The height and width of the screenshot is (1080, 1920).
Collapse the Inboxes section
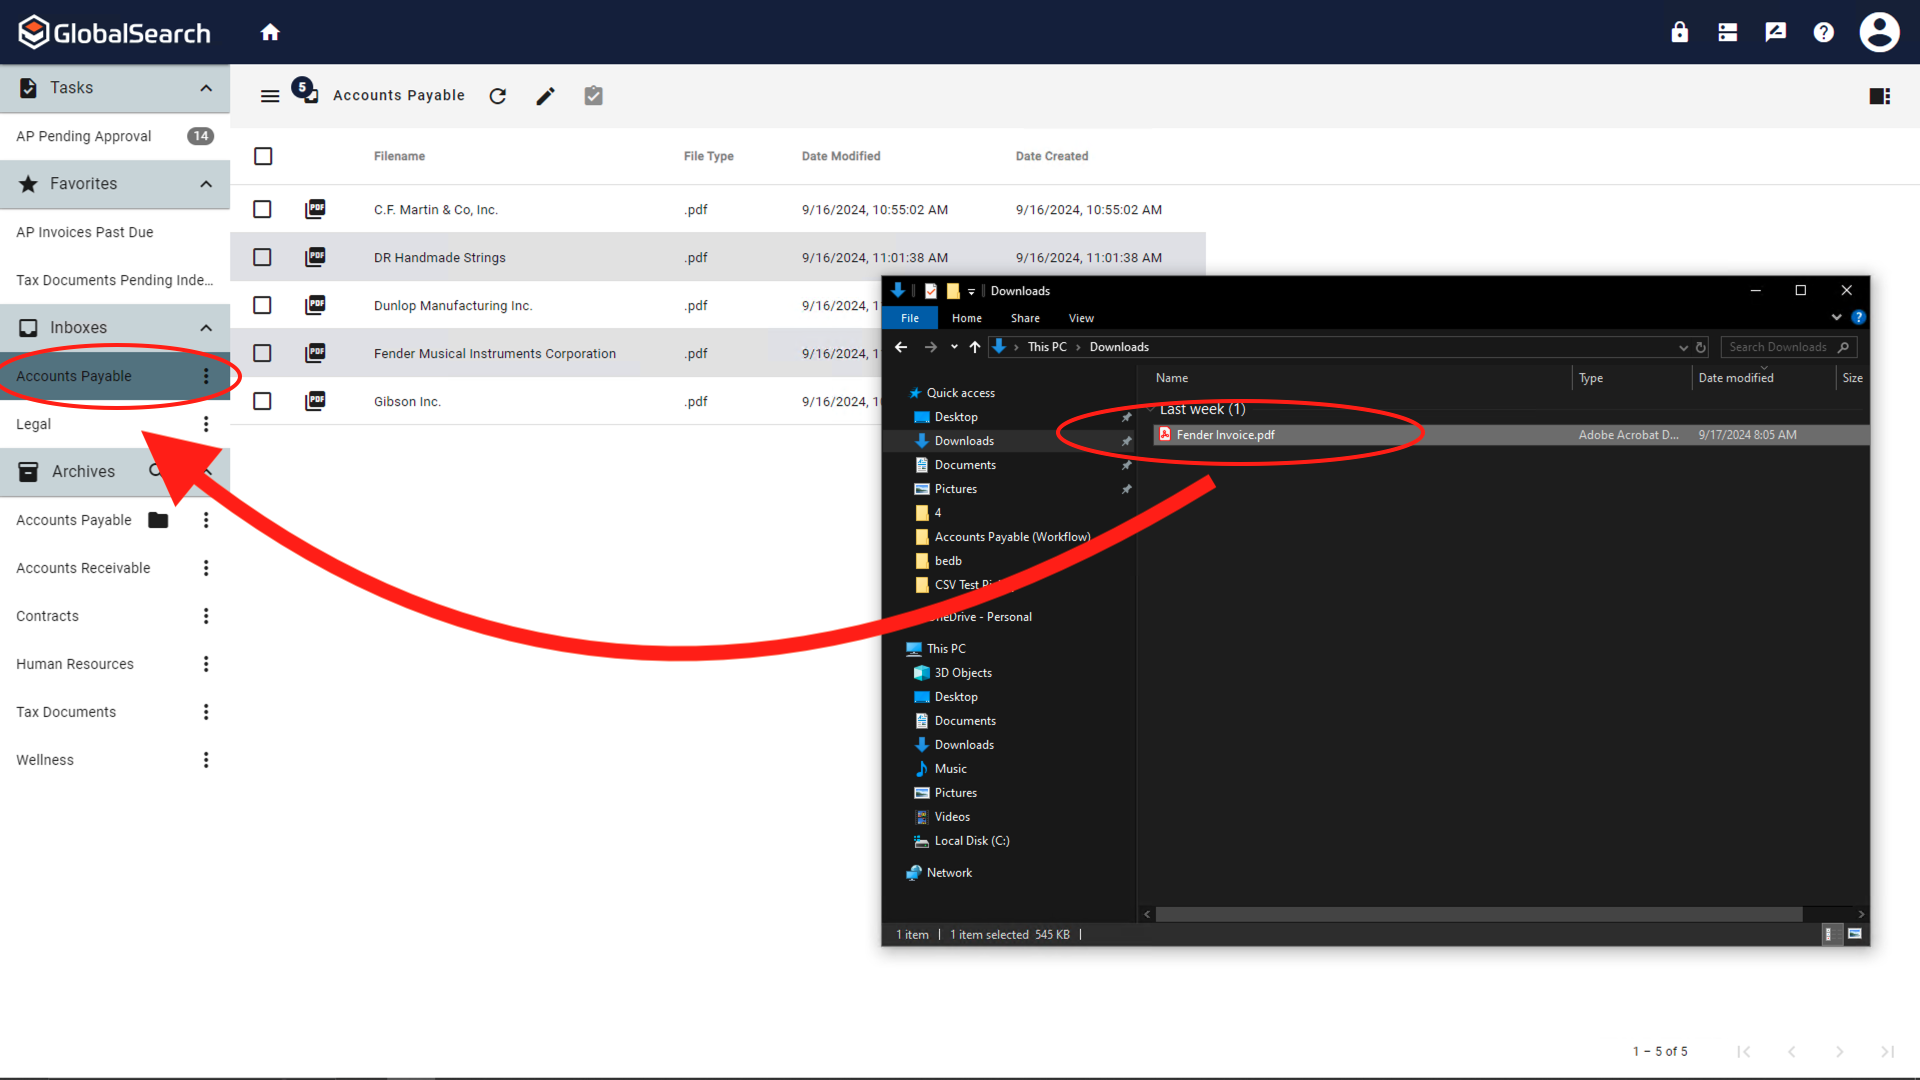point(205,327)
